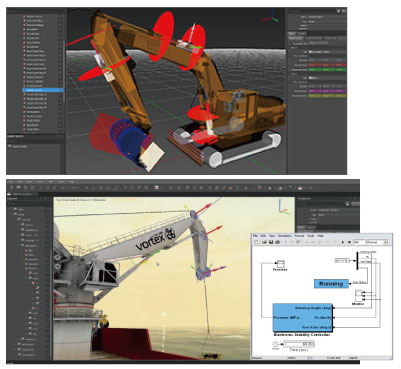Click the blue Running status block
401x369 pixels.
[x=331, y=284]
